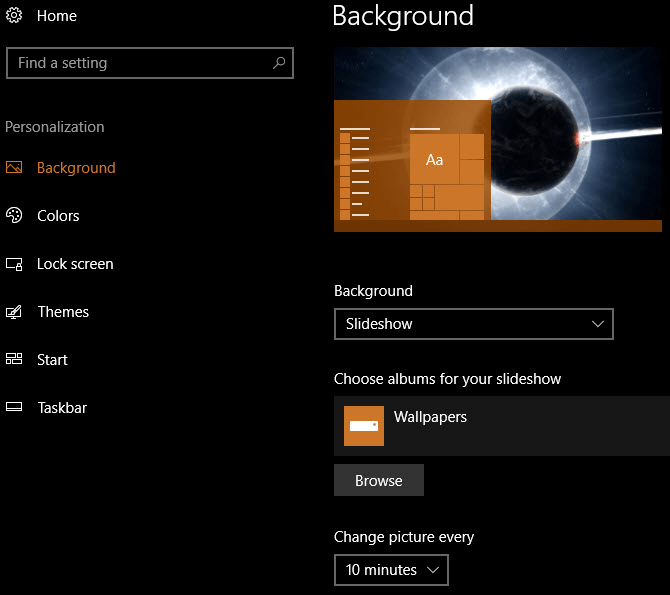
Task: Click the Home gear icon
Action: click(14, 16)
